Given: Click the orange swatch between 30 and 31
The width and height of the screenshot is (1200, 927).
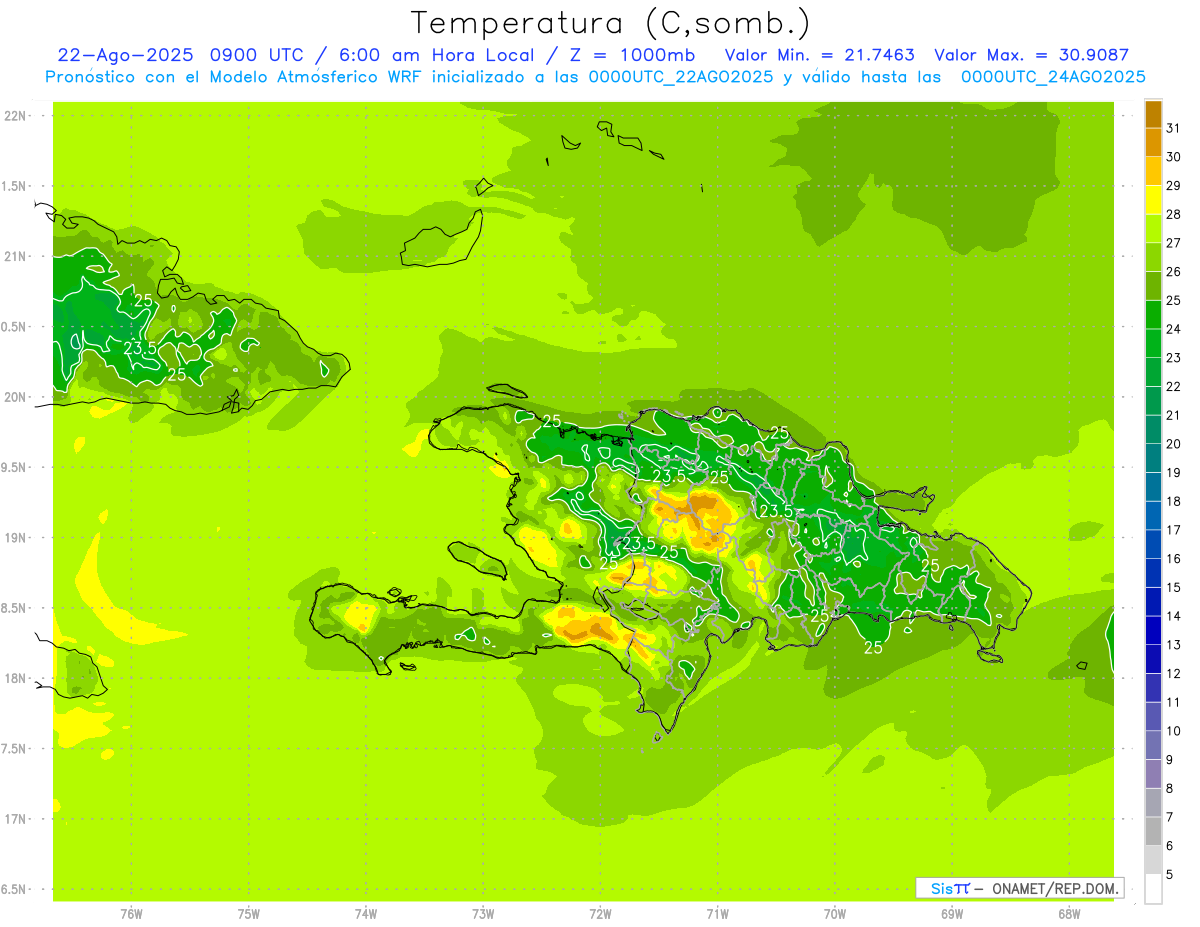Looking at the screenshot, I should tap(1153, 143).
